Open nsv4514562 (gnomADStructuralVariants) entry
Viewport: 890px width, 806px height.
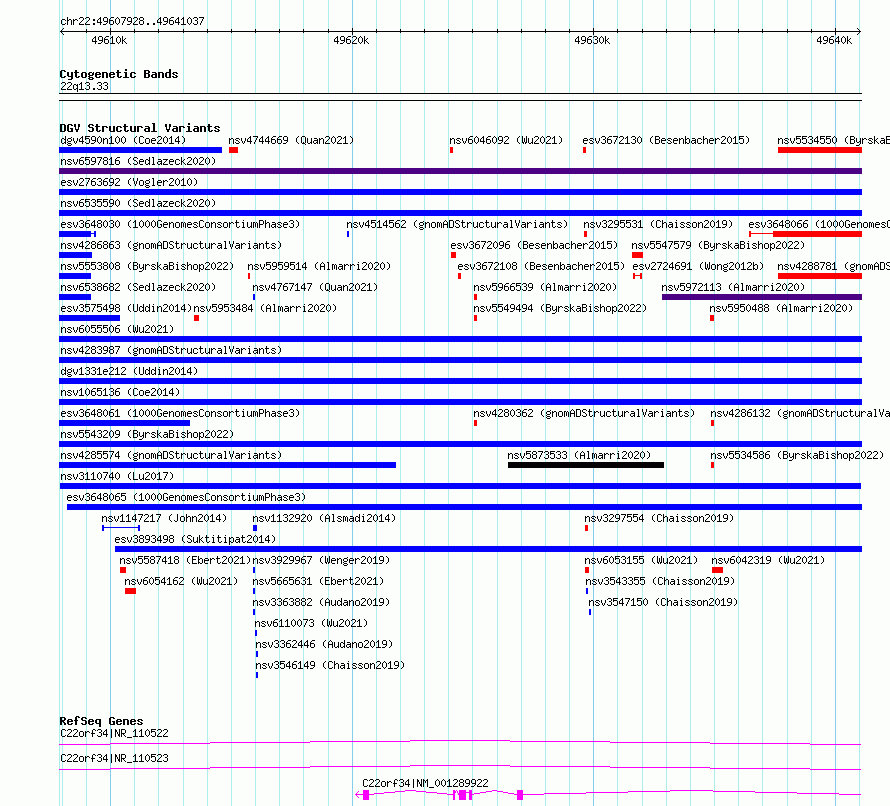pyautogui.click(x=457, y=224)
